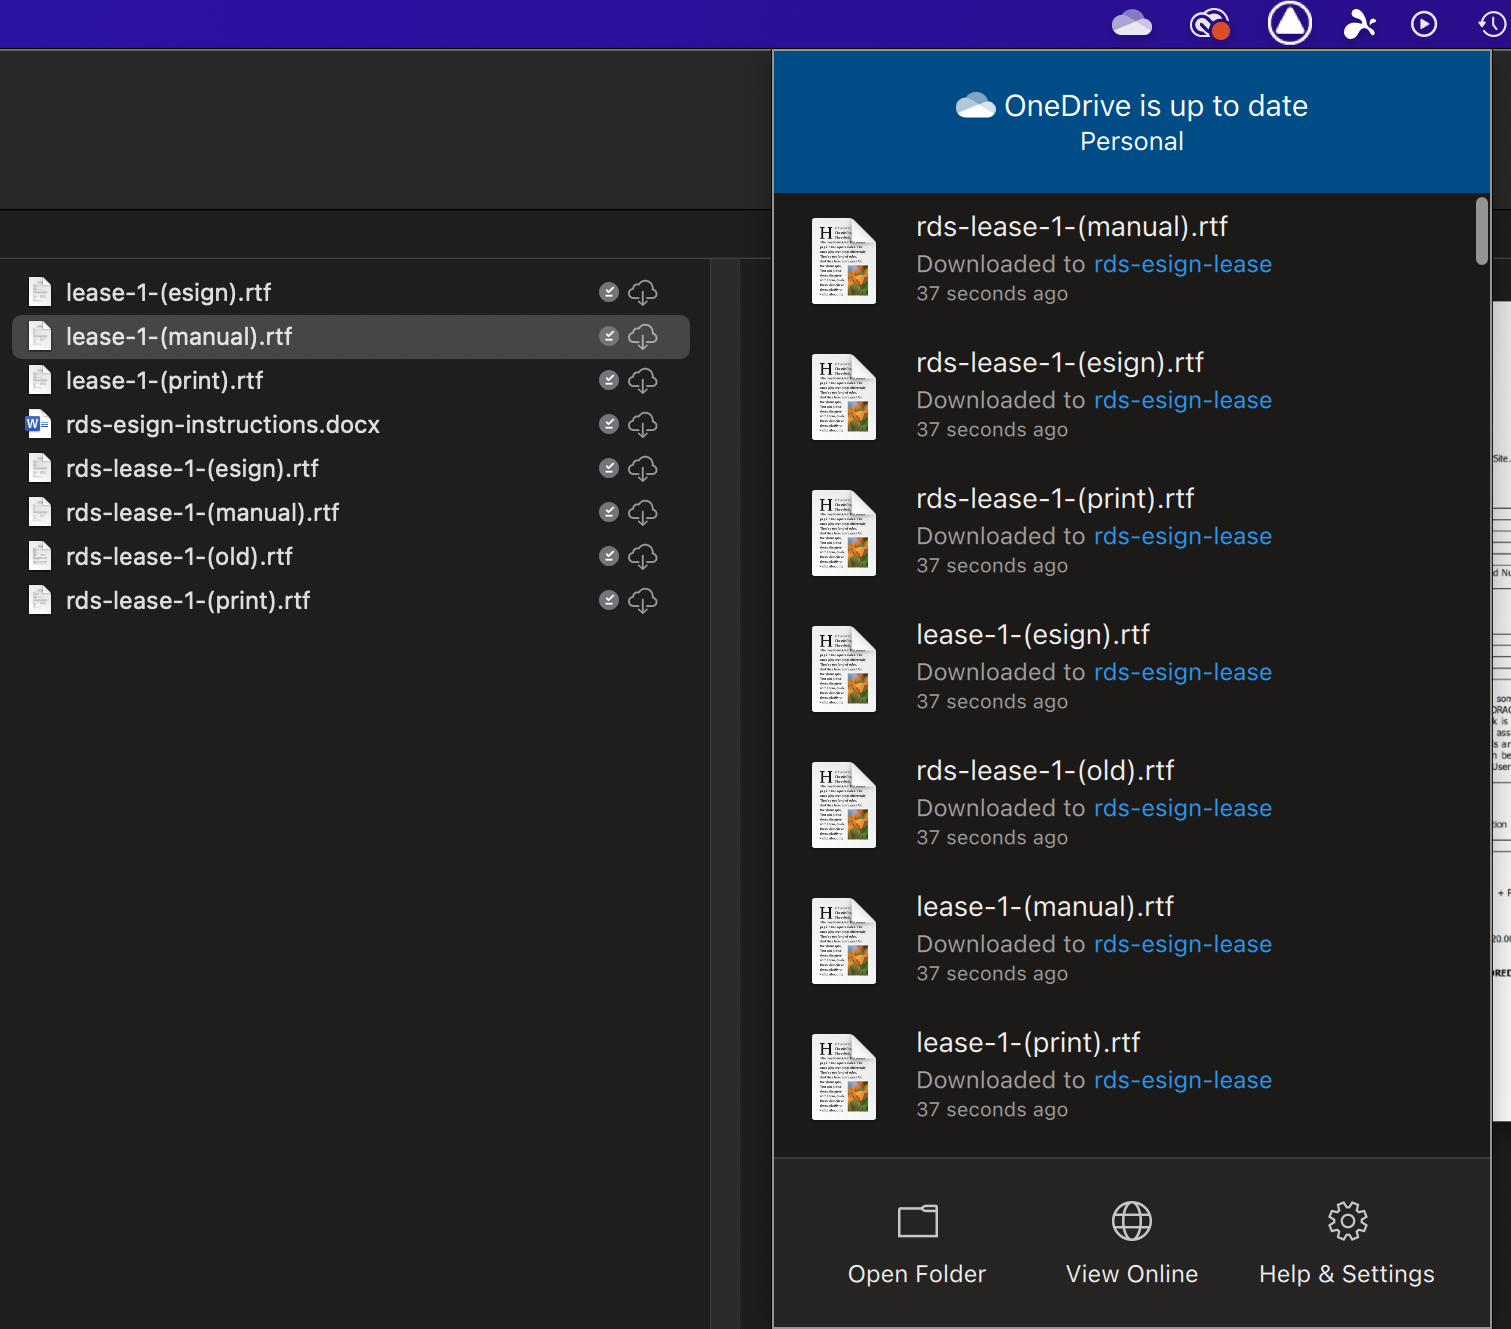Click cloud download icon for lease-1-(esign).rtf
The image size is (1511, 1329).
(x=642, y=292)
